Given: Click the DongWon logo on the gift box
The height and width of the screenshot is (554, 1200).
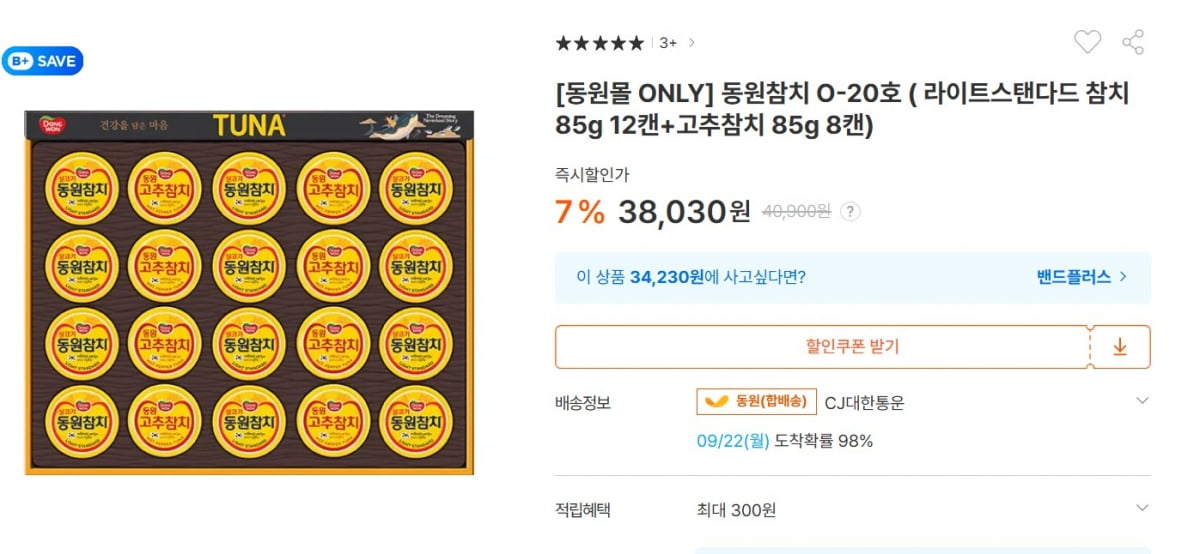Looking at the screenshot, I should (x=51, y=126).
